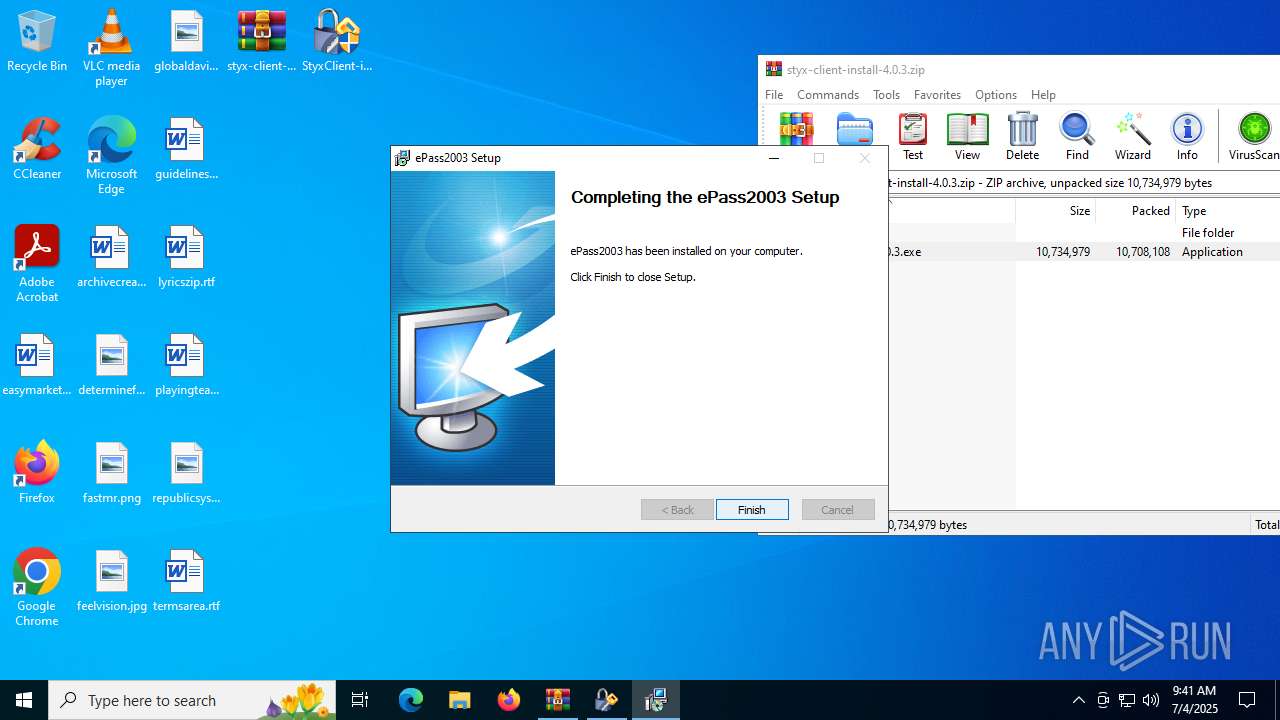Open Adobe Acrobat desktop shortcut
The height and width of the screenshot is (720, 1280).
point(37,264)
